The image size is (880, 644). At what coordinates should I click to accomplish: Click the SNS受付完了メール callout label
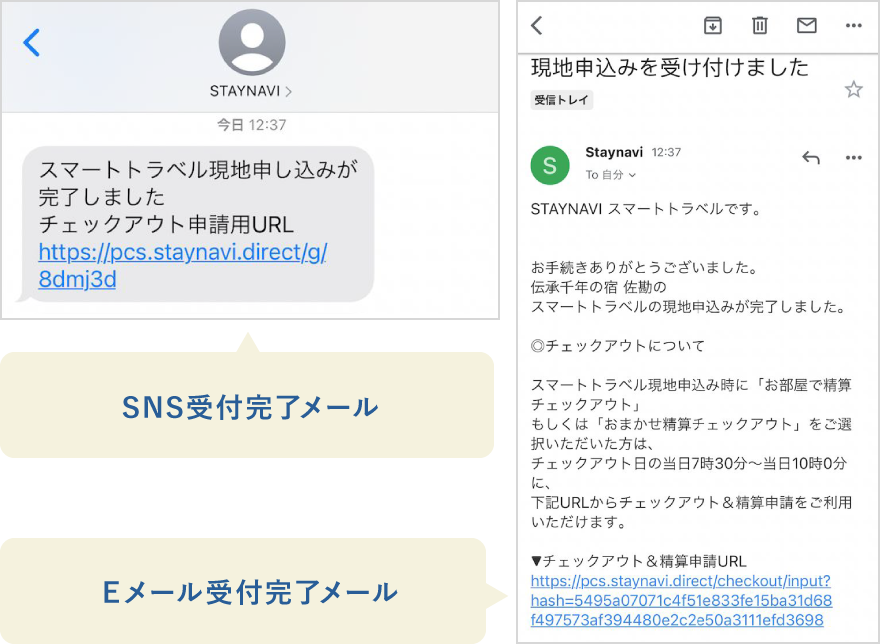tap(250, 407)
